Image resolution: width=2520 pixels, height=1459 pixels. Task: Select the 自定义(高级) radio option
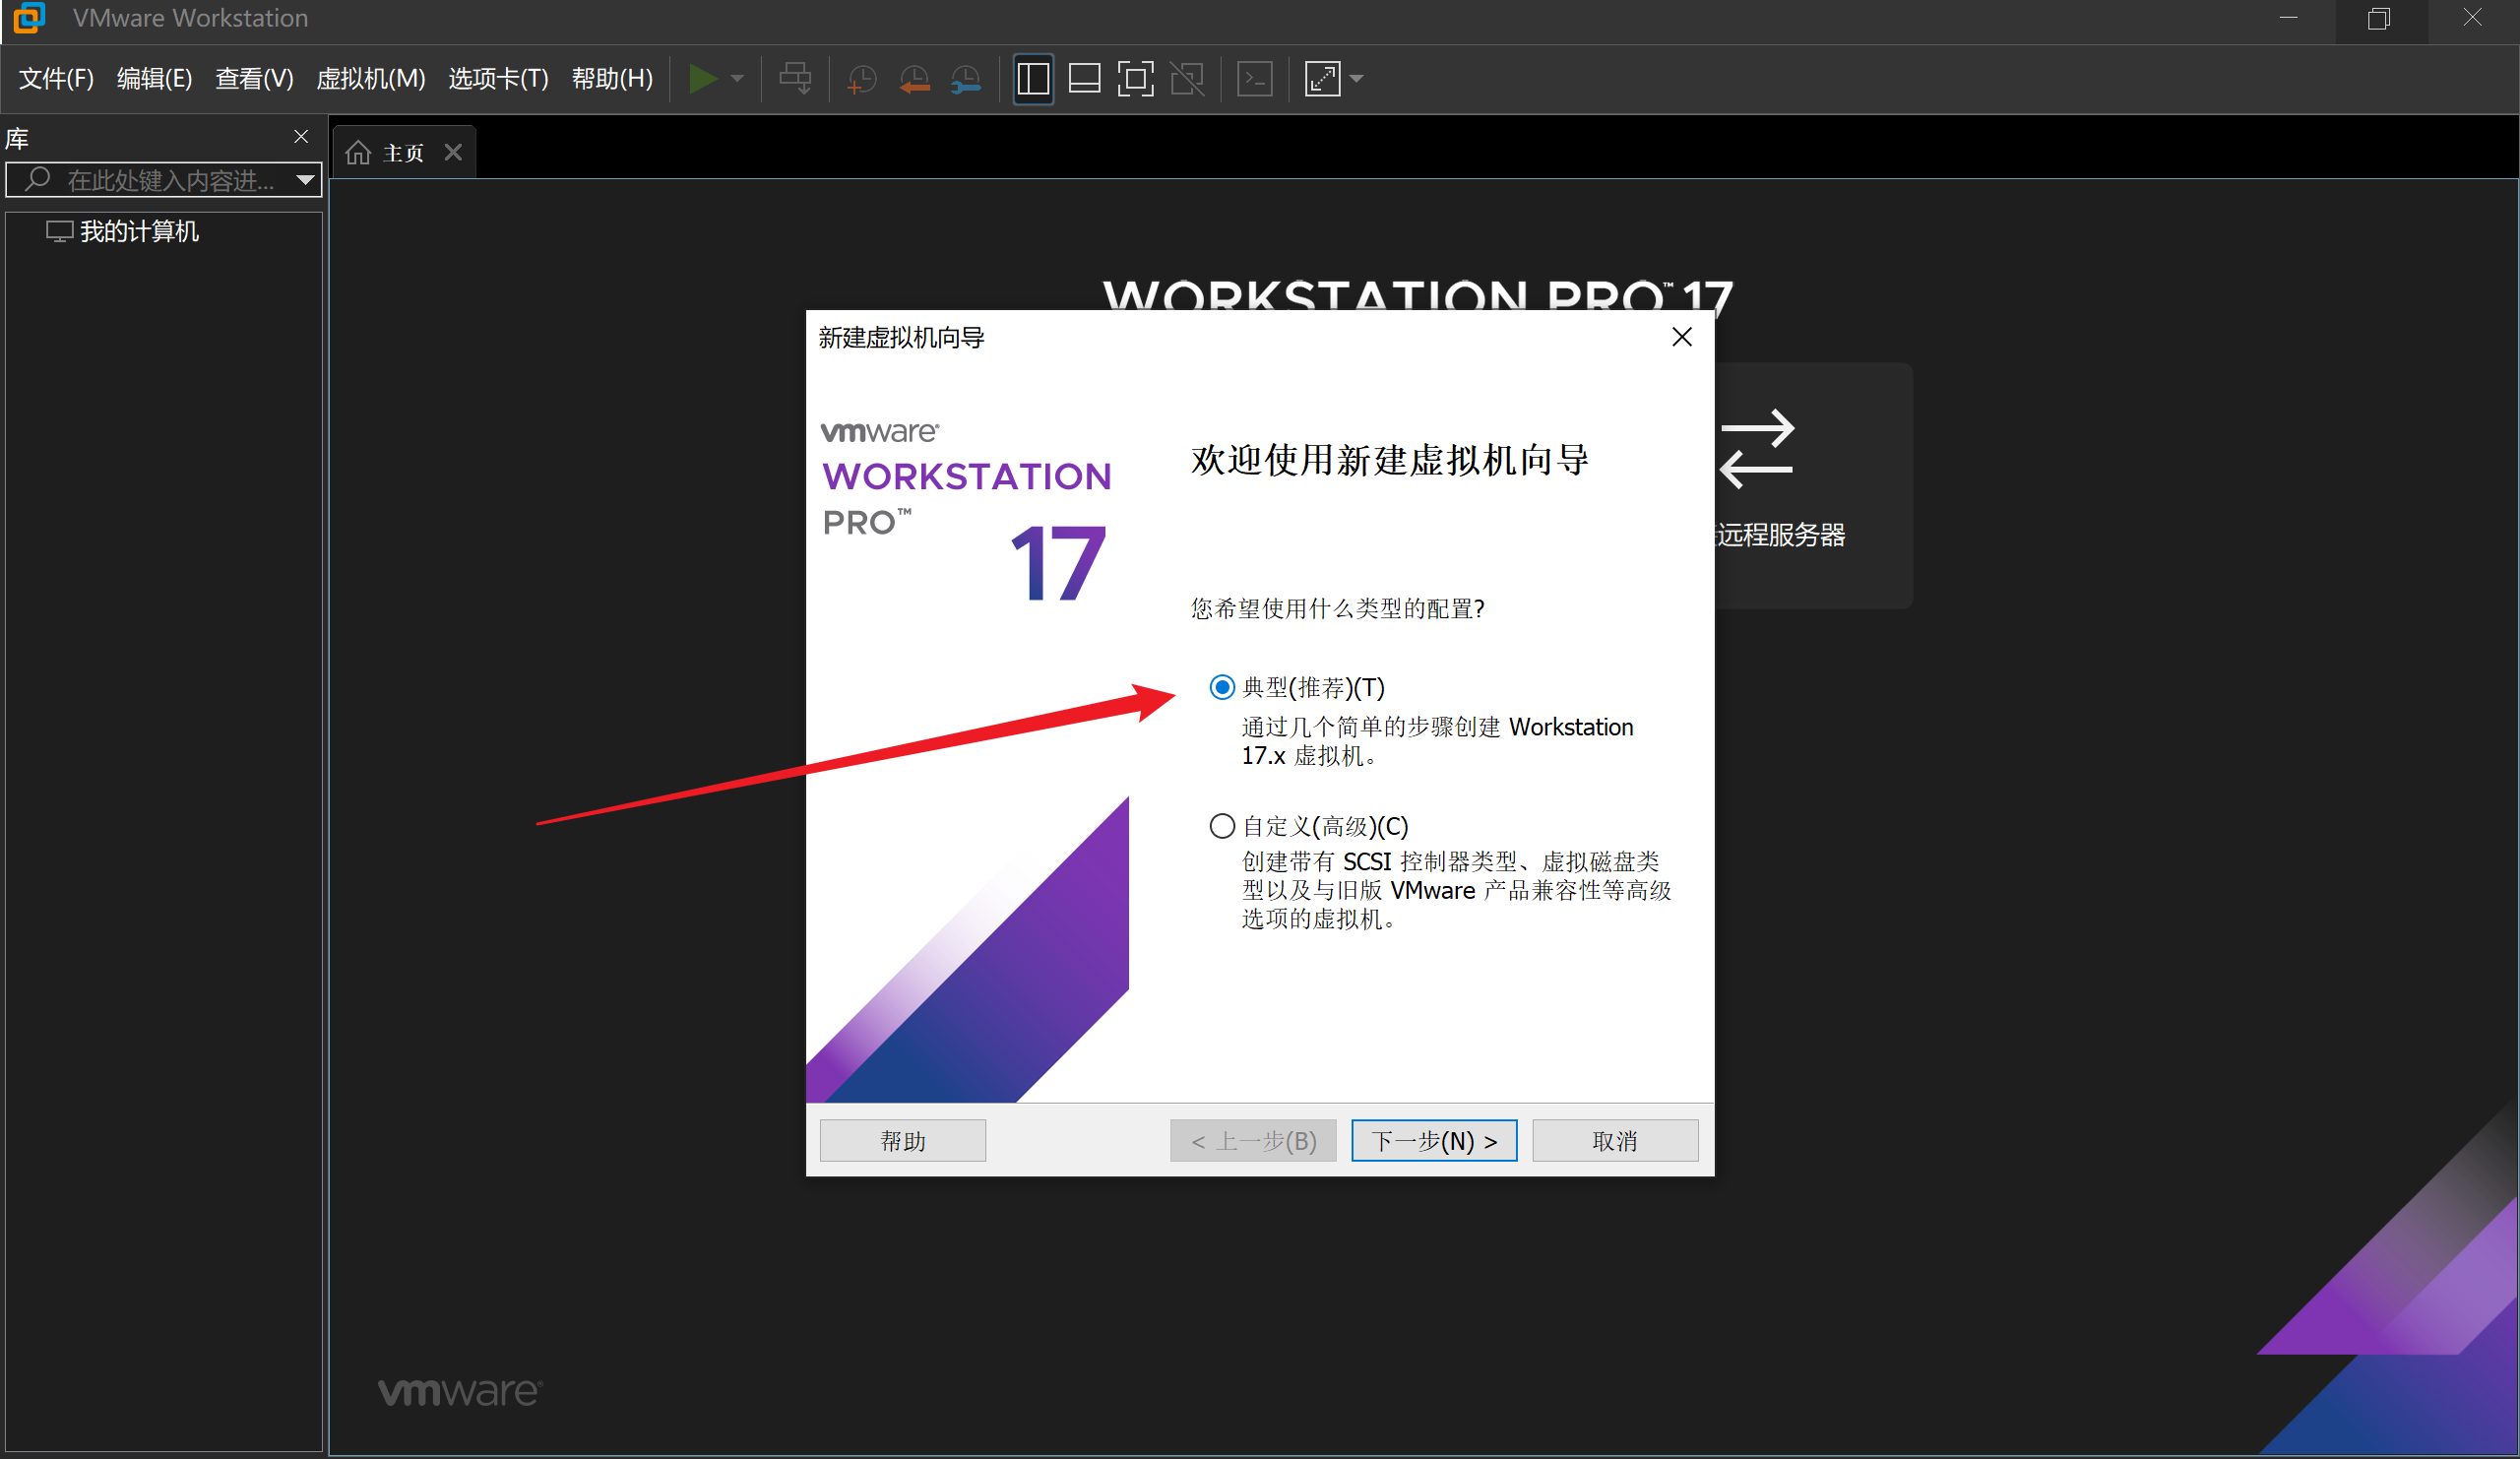pos(1221,827)
